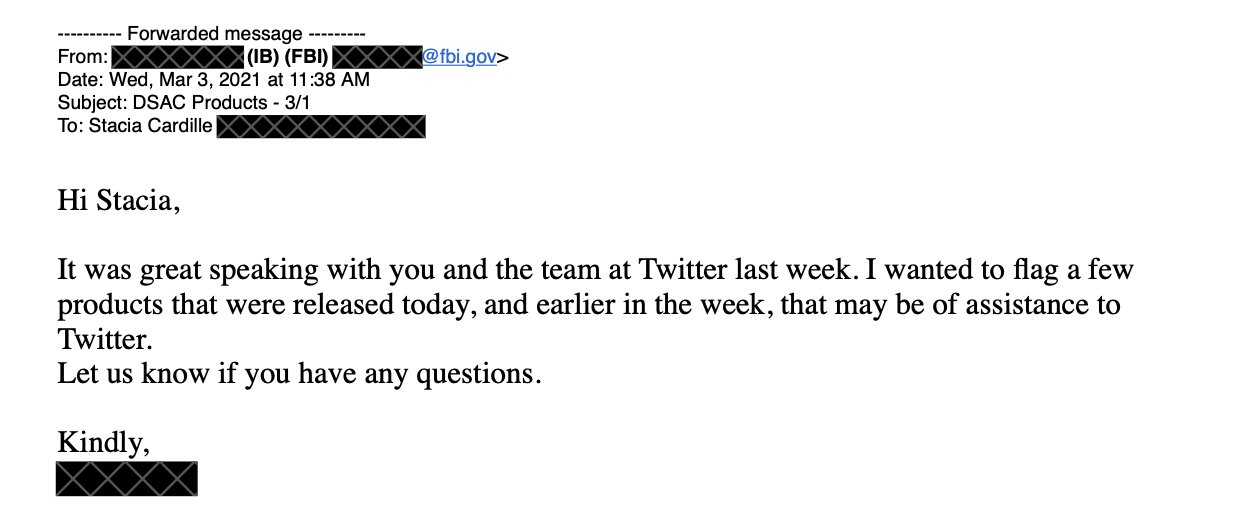Image resolution: width=1246 pixels, height=524 pixels.
Task: Click the @fbi.gov email link
Action: coord(460,57)
